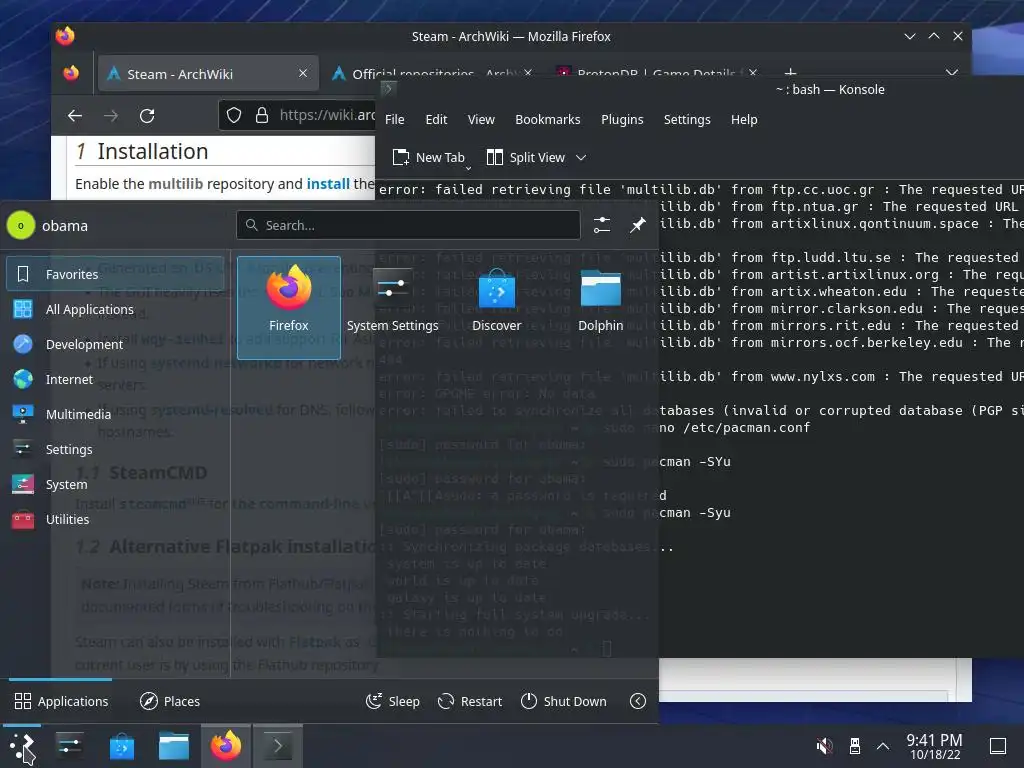Click the obama user avatar
Image resolution: width=1024 pixels, height=768 pixels.
21,225
